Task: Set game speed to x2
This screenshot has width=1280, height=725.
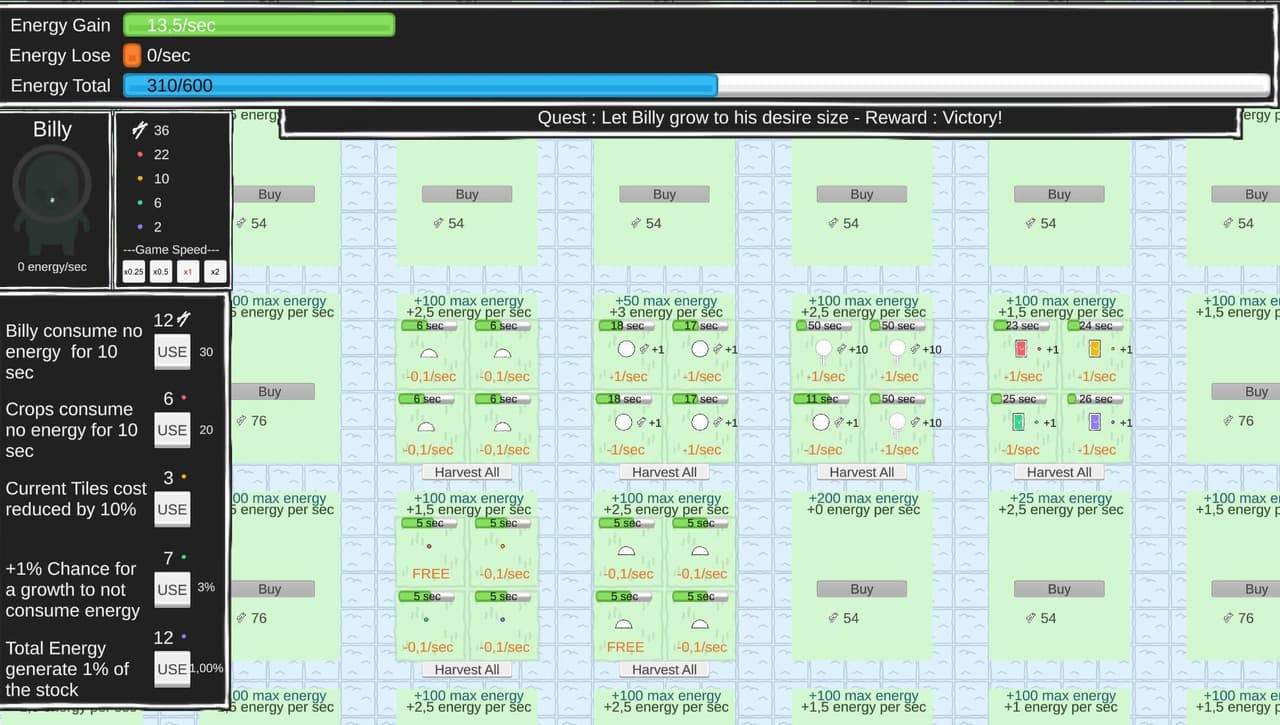Action: point(215,271)
